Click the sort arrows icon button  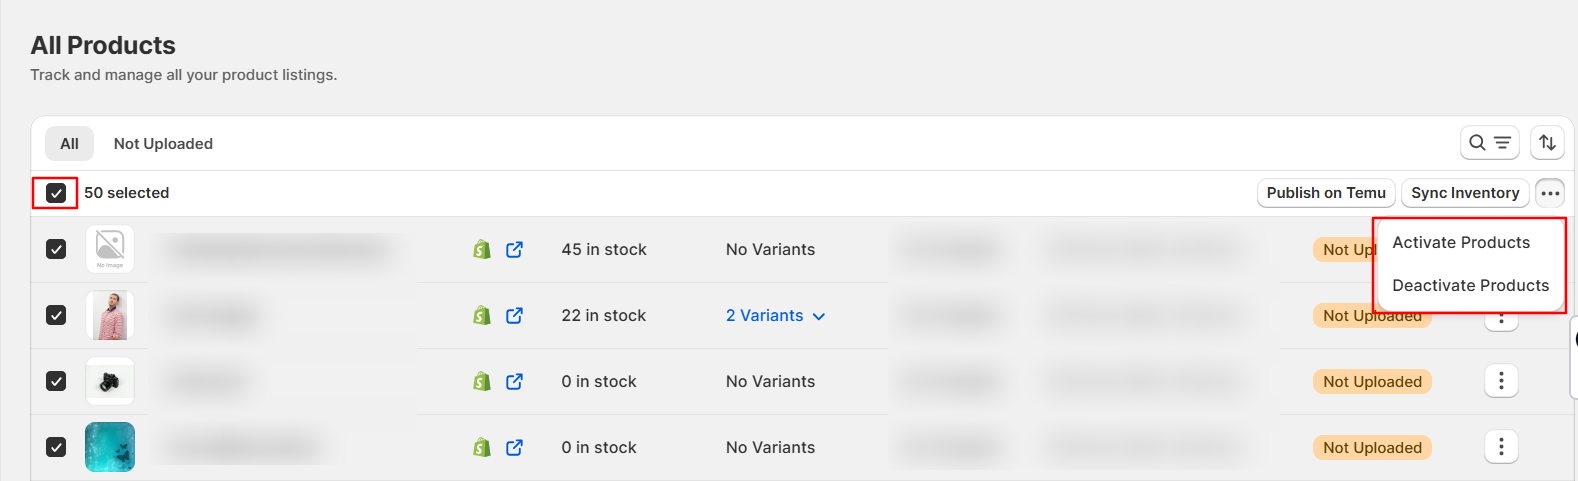(x=1547, y=143)
